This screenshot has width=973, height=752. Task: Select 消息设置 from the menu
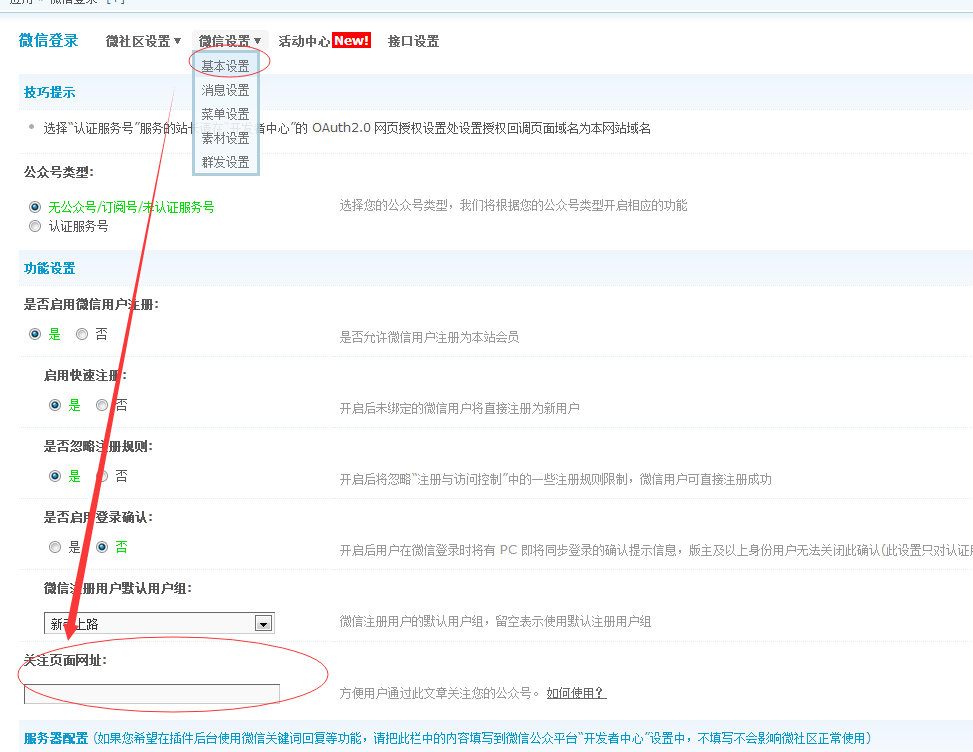pos(225,90)
